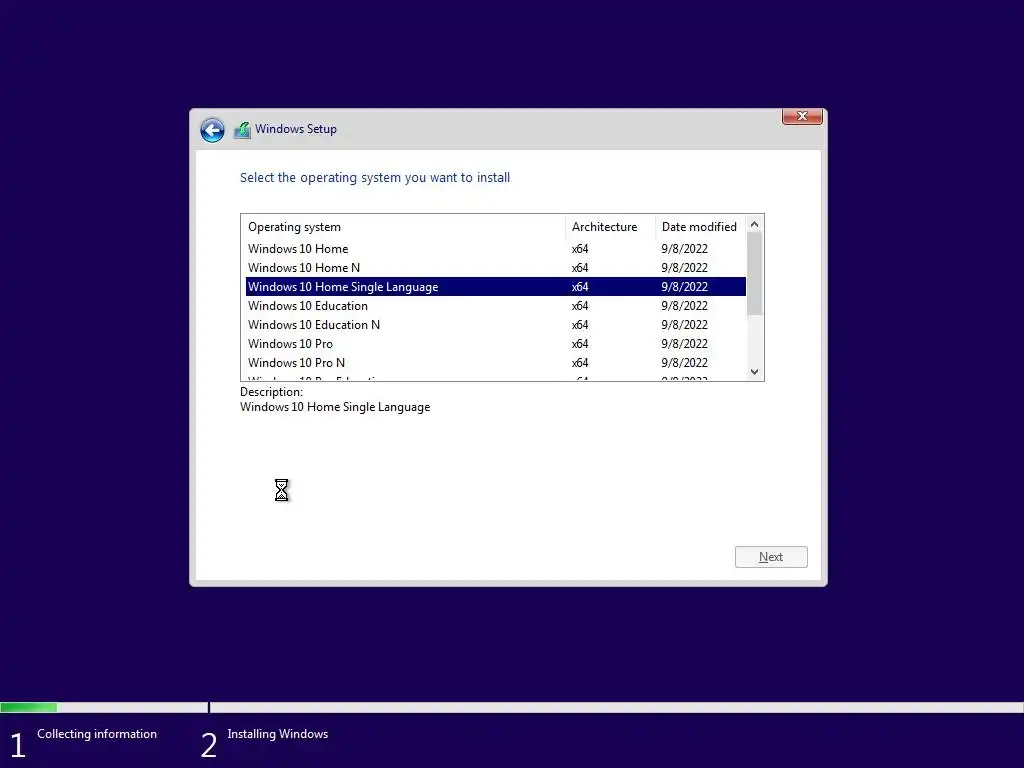This screenshot has width=1024, height=768.
Task: Choose Windows 10 Education from the list
Action: pyautogui.click(x=496, y=306)
